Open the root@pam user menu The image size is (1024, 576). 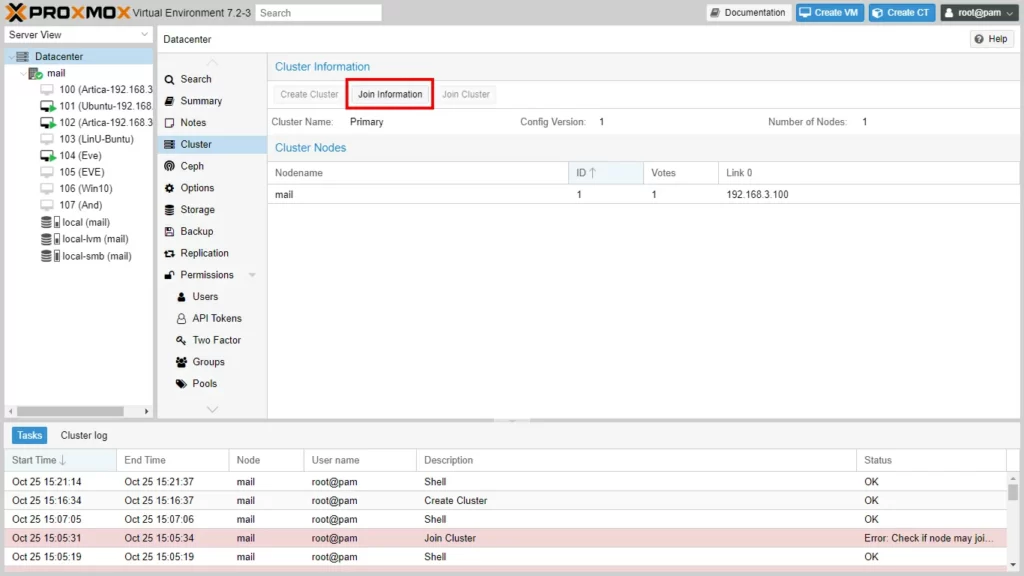click(978, 13)
